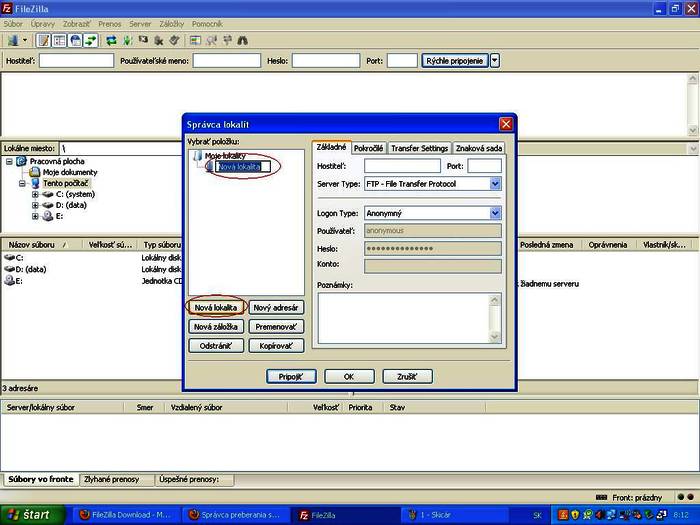Click the Premenovať button
The image size is (700, 525).
(276, 327)
